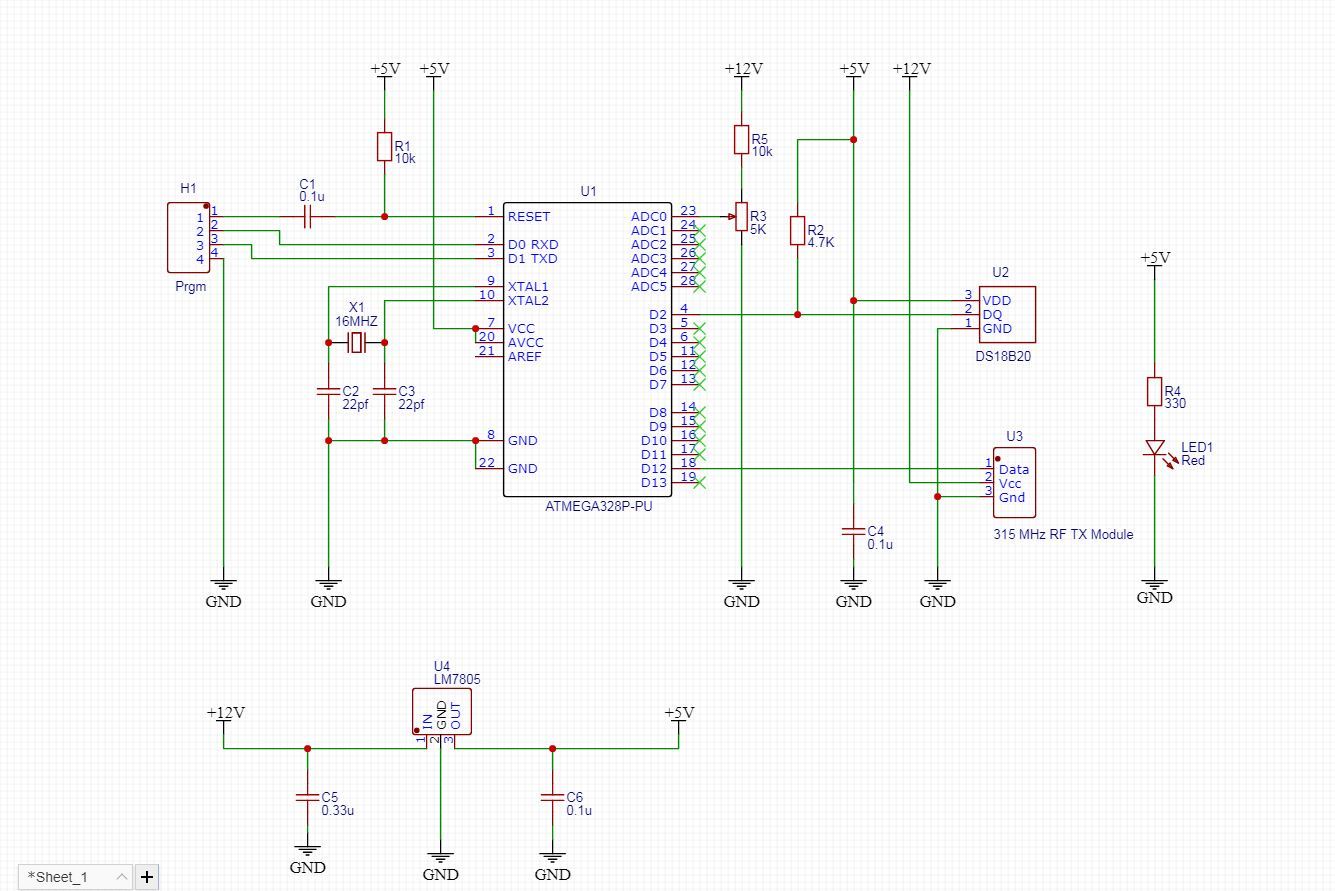Select the 315 MHz RF TX Module U3

1014,482
